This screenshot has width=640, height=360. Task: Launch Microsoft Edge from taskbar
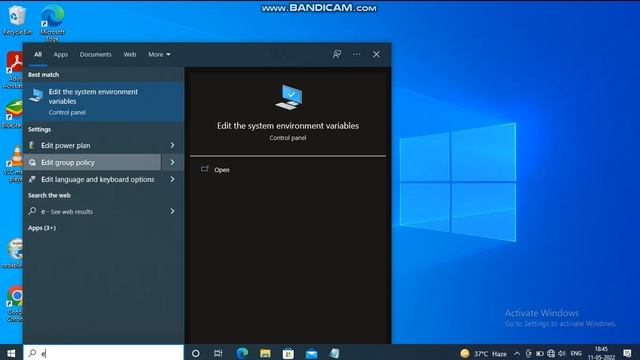(242, 353)
